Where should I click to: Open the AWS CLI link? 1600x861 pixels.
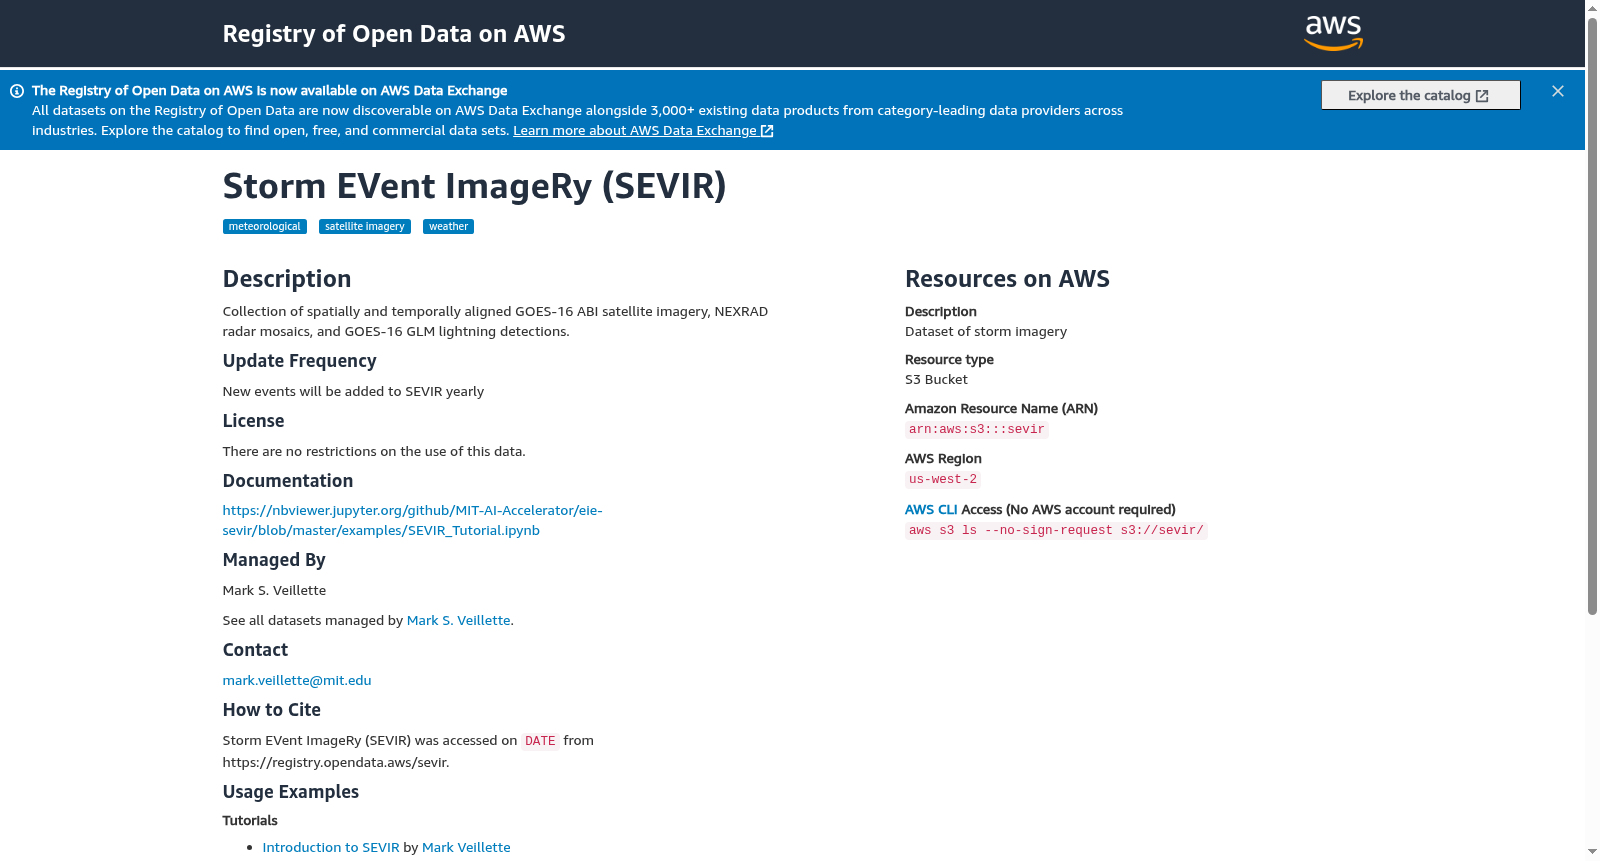[931, 510]
